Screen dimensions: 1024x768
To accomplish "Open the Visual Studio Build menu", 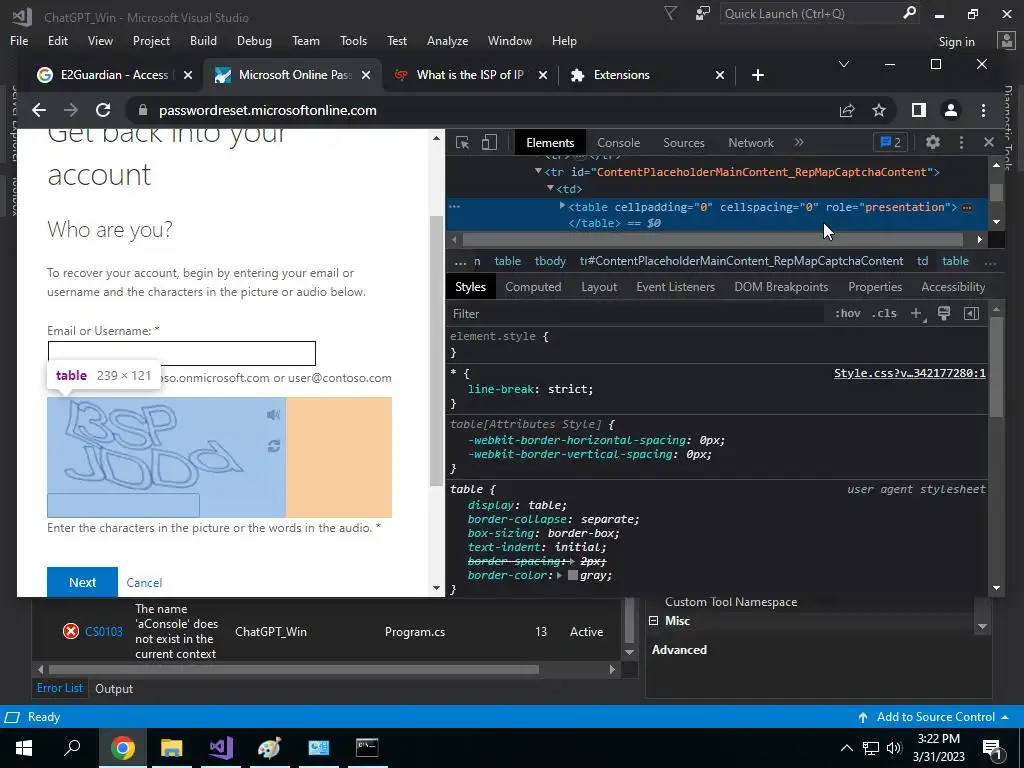I will click(203, 40).
